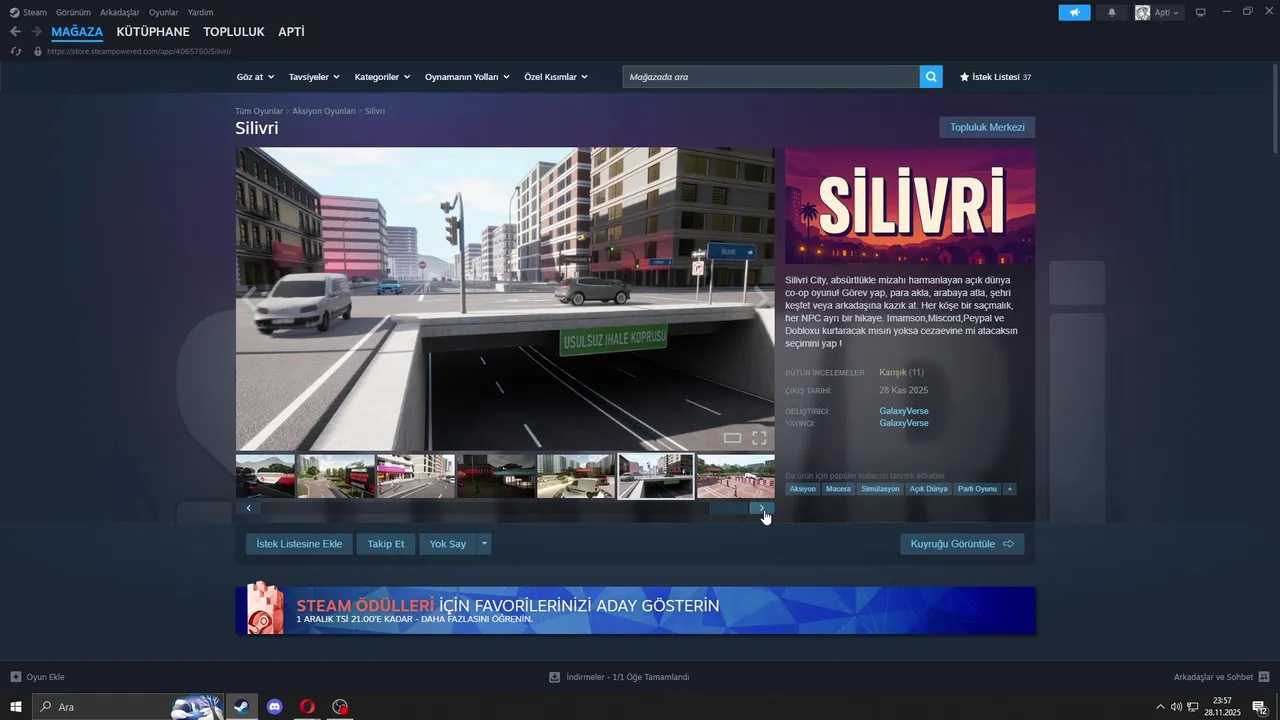Show the next screenshot in viewer
Screen dimensions: 1280x720
[762, 299]
